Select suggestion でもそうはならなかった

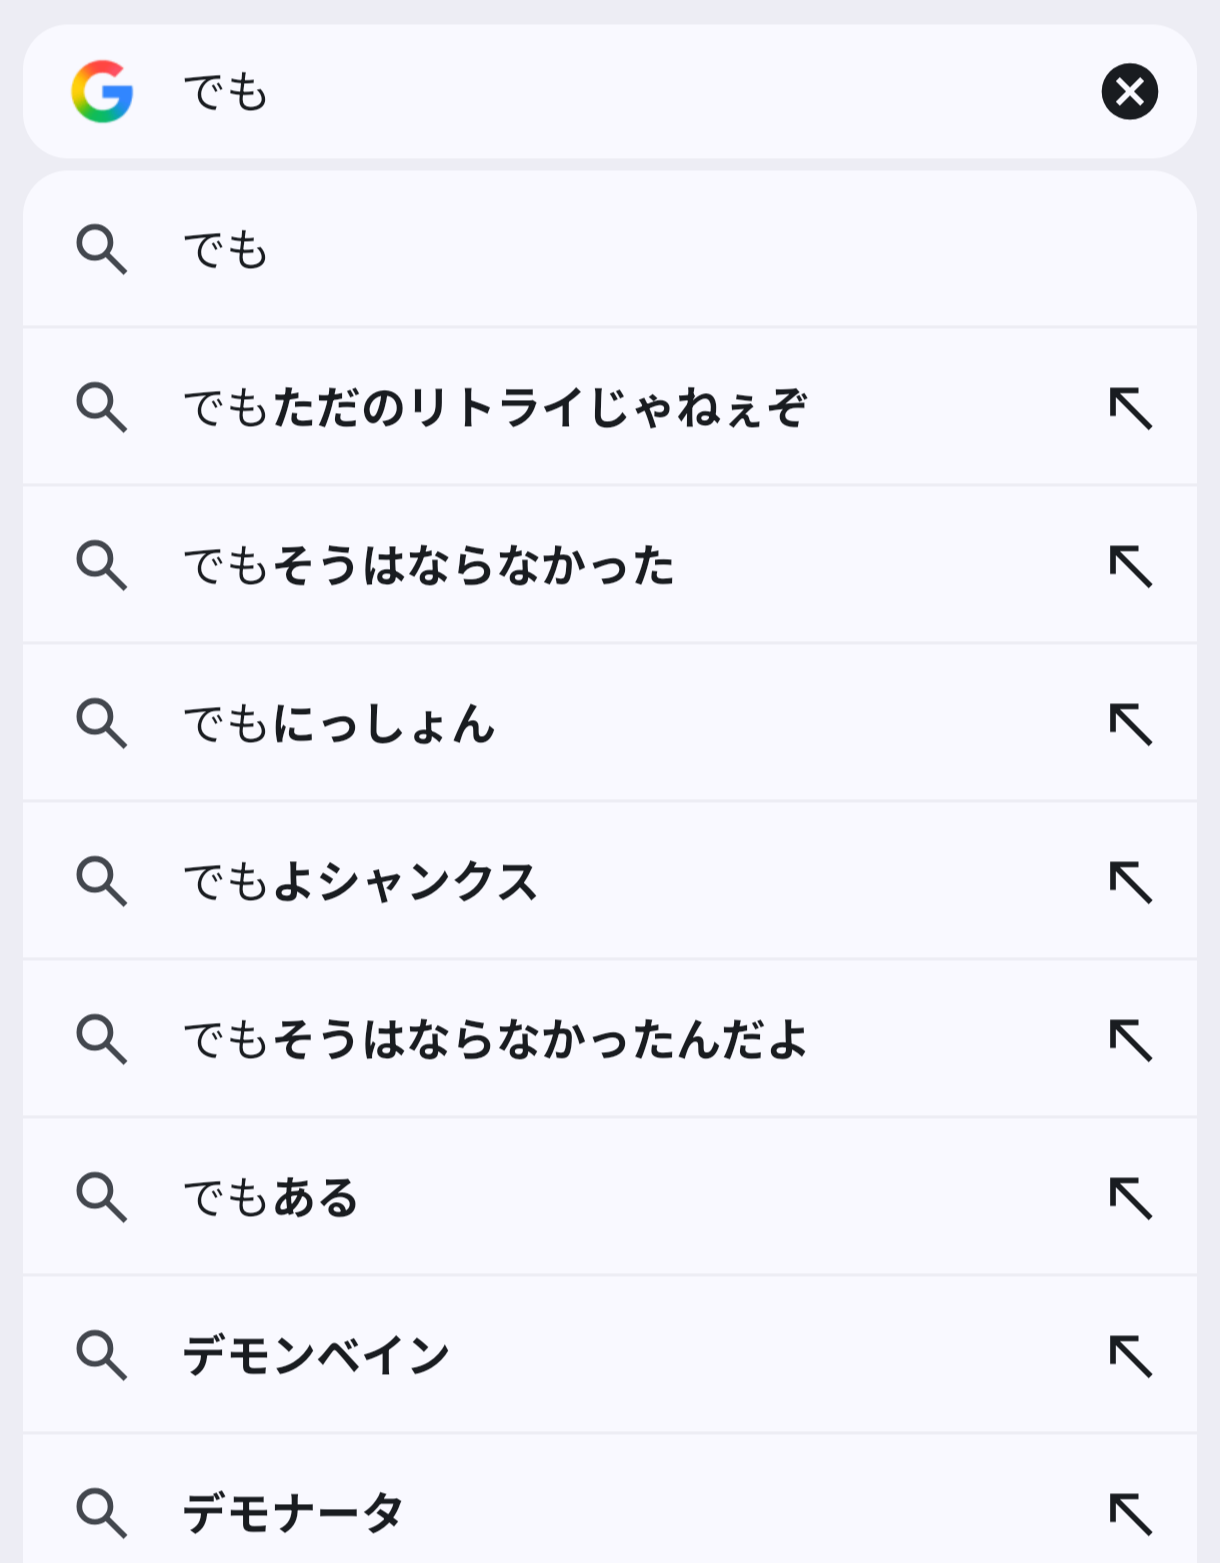(x=429, y=566)
